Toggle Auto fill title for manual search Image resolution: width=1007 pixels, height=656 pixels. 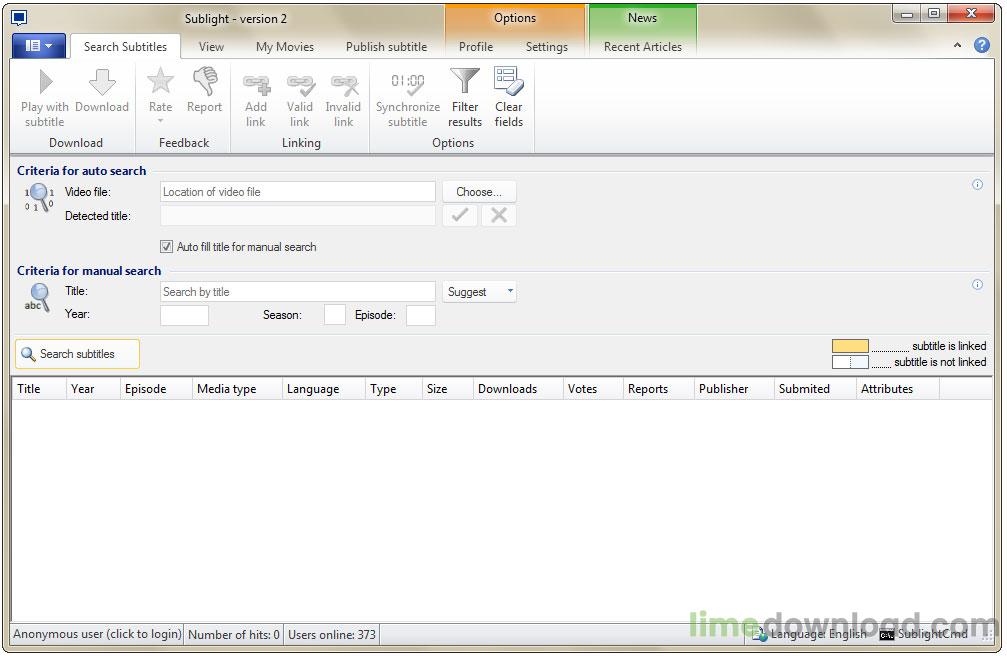pyautogui.click(x=166, y=247)
